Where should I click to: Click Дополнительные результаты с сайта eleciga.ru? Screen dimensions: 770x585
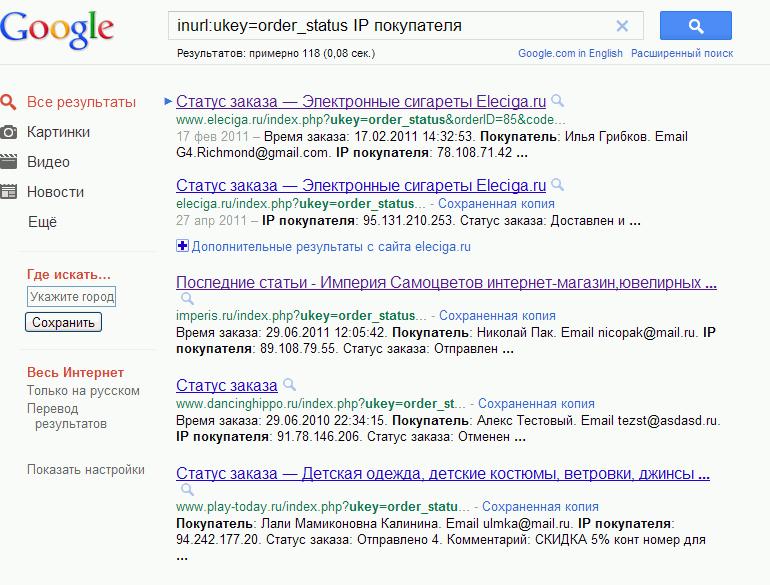coord(331,247)
